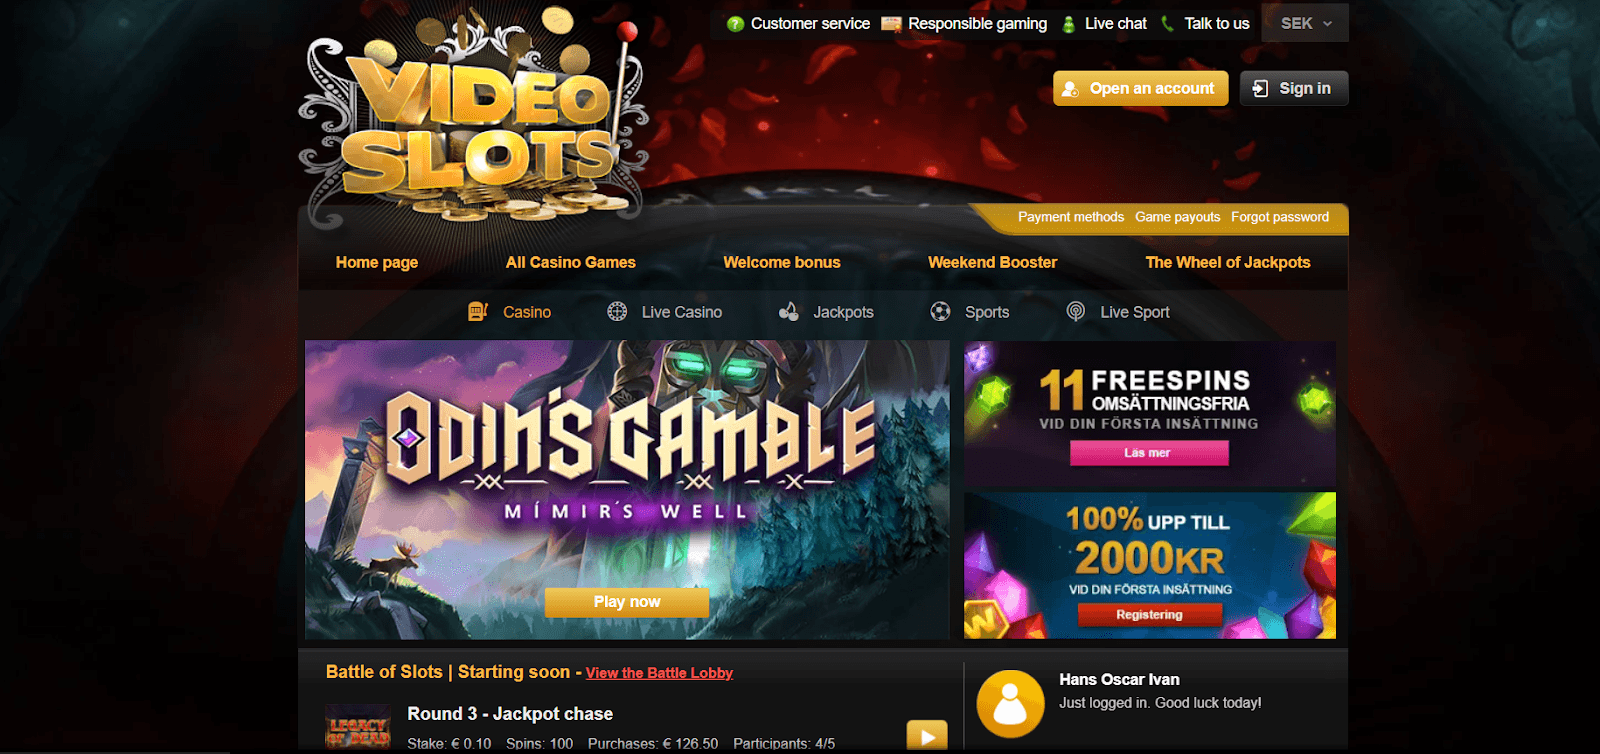Go to the Weekend Booster menu item
This screenshot has width=1600, height=754.
point(992,262)
